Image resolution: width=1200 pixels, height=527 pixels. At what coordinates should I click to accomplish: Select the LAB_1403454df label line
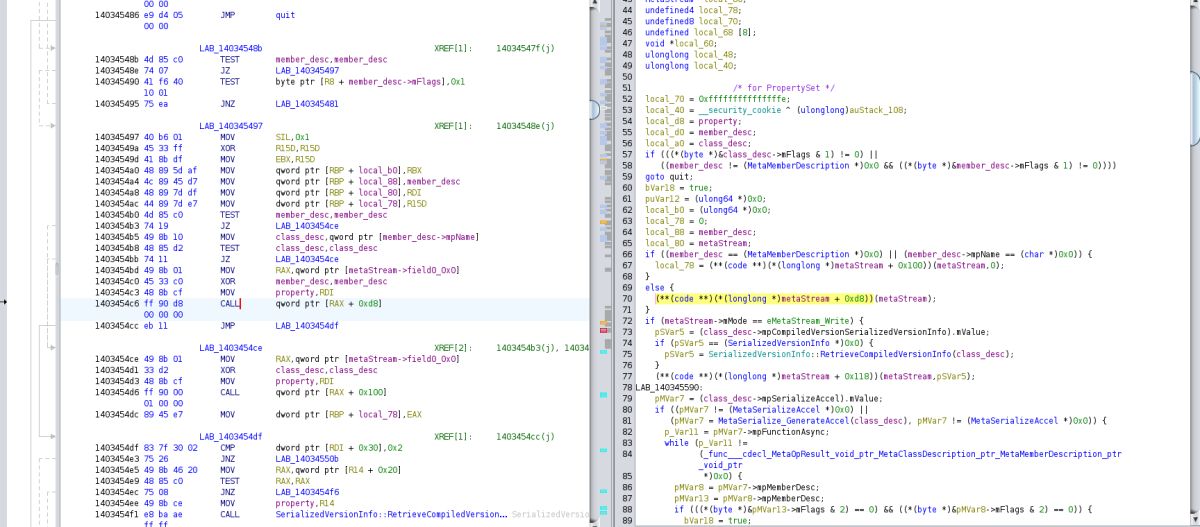[231, 436]
